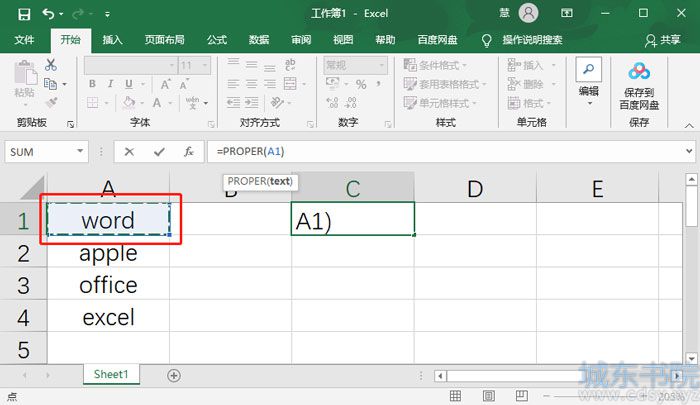Viewport: 700px width, 405px height.
Task: Click the Insert Function fx icon
Action: (x=189, y=152)
